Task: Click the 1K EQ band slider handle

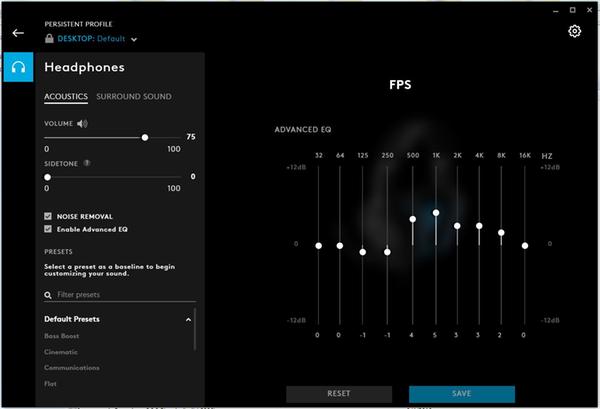Action: (x=436, y=213)
